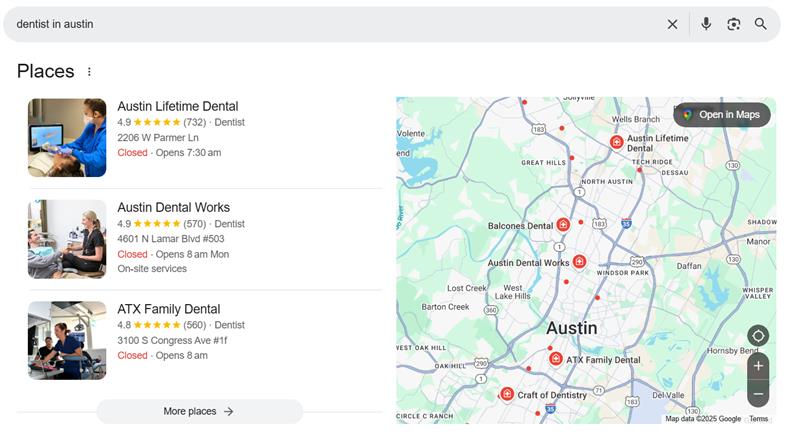Click the Austin Dental Works map pin
Screen dimensions: 800x442
[x=579, y=262]
